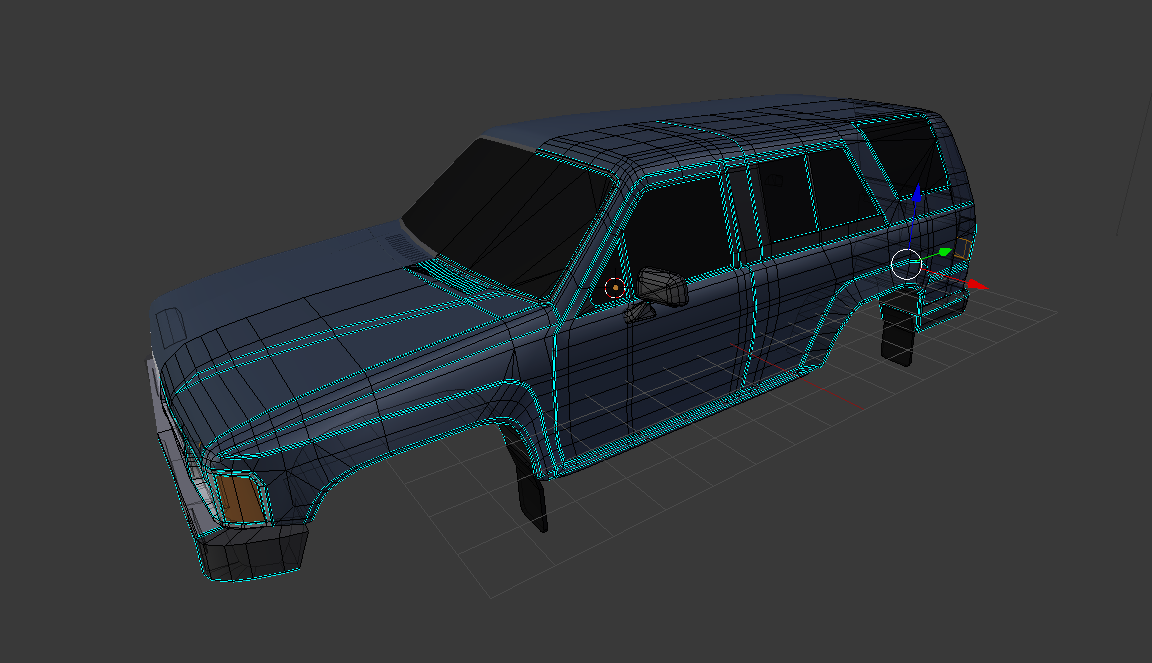Viewport: 1152px width, 663px height.
Task: Click the front door window glass
Action: tap(680, 232)
